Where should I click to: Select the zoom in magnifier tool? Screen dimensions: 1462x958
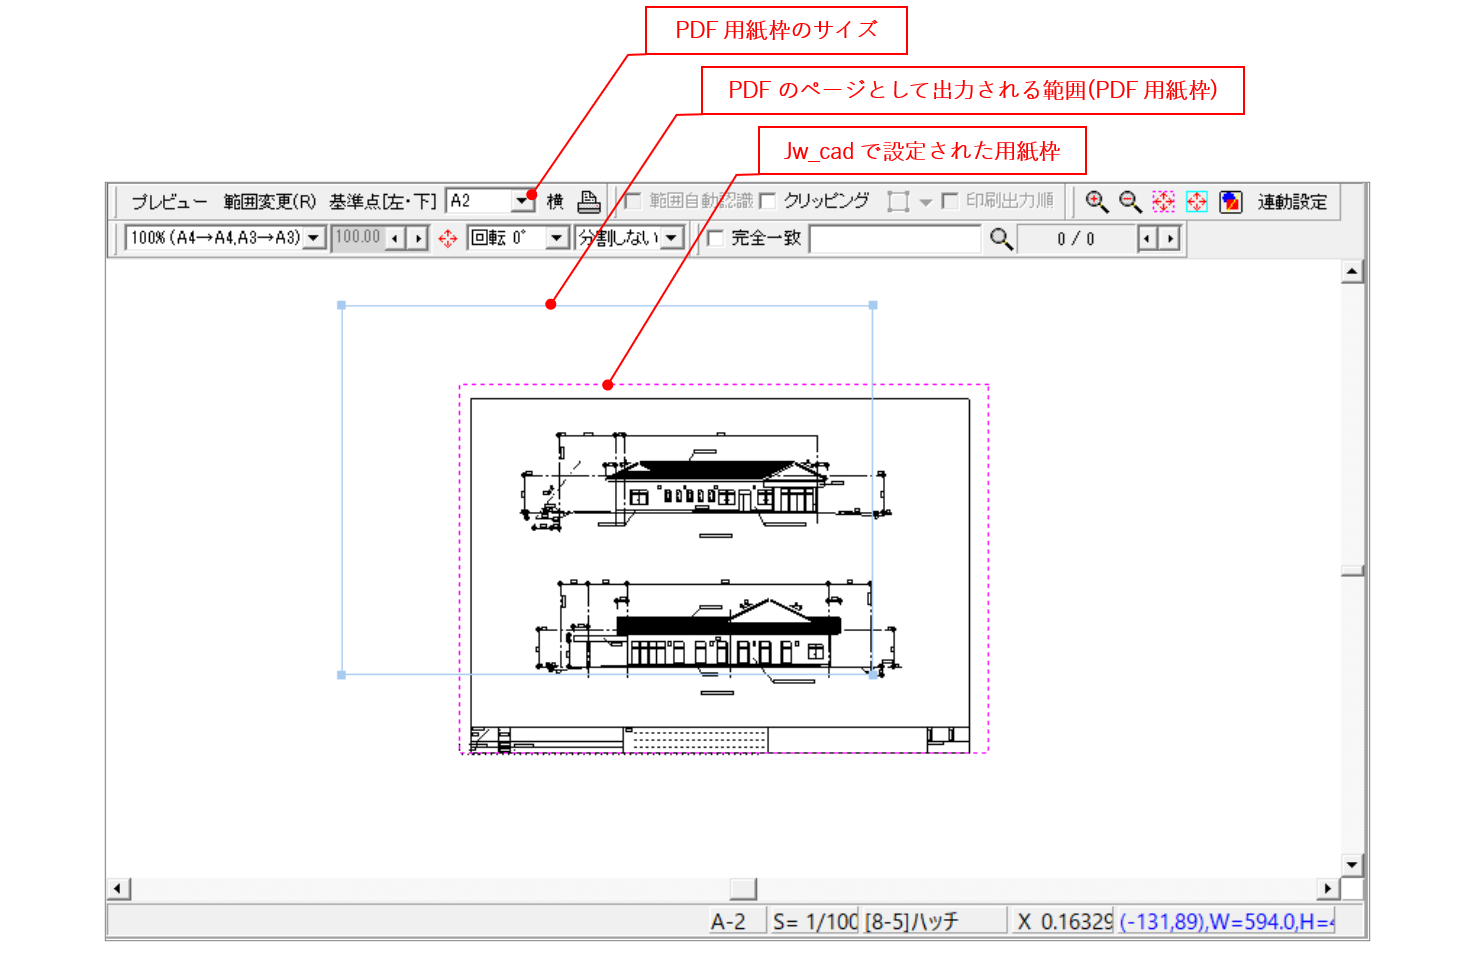tap(1097, 201)
